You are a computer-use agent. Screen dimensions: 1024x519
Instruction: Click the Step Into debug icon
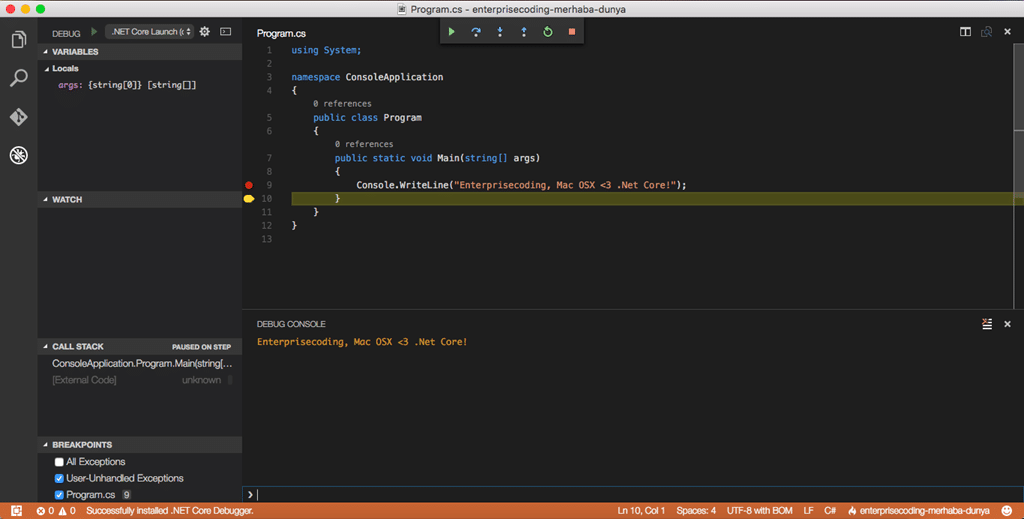tap(500, 31)
